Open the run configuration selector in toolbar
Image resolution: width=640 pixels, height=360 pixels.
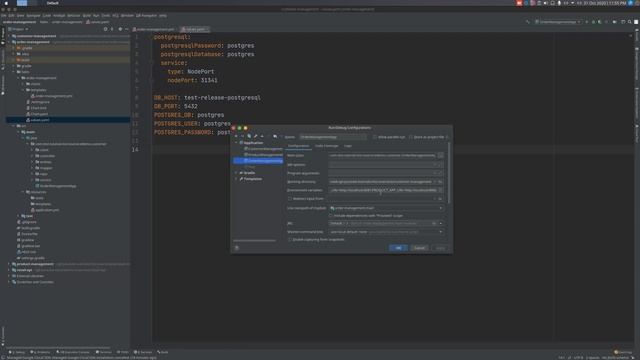coord(558,22)
